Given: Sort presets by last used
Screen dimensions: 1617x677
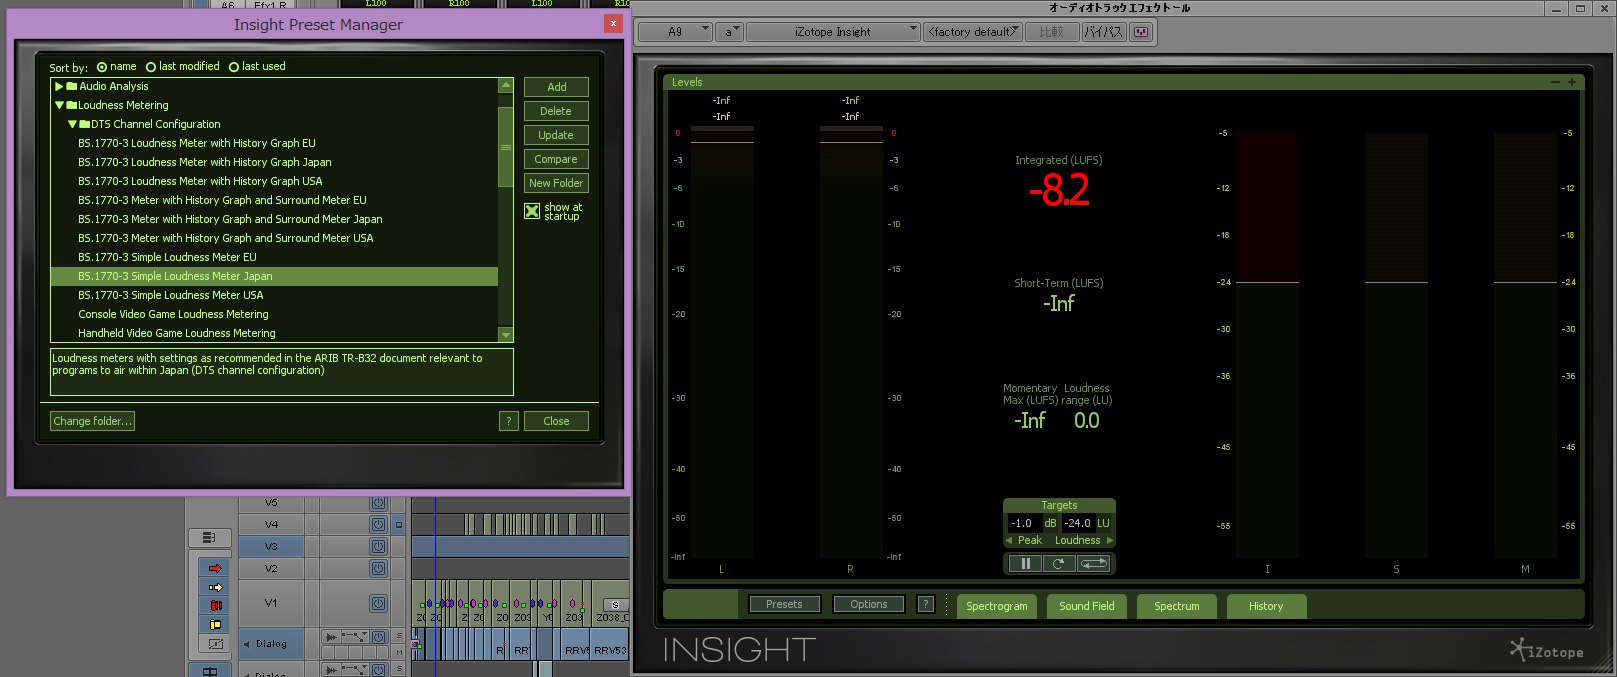Looking at the screenshot, I should pyautogui.click(x=234, y=67).
